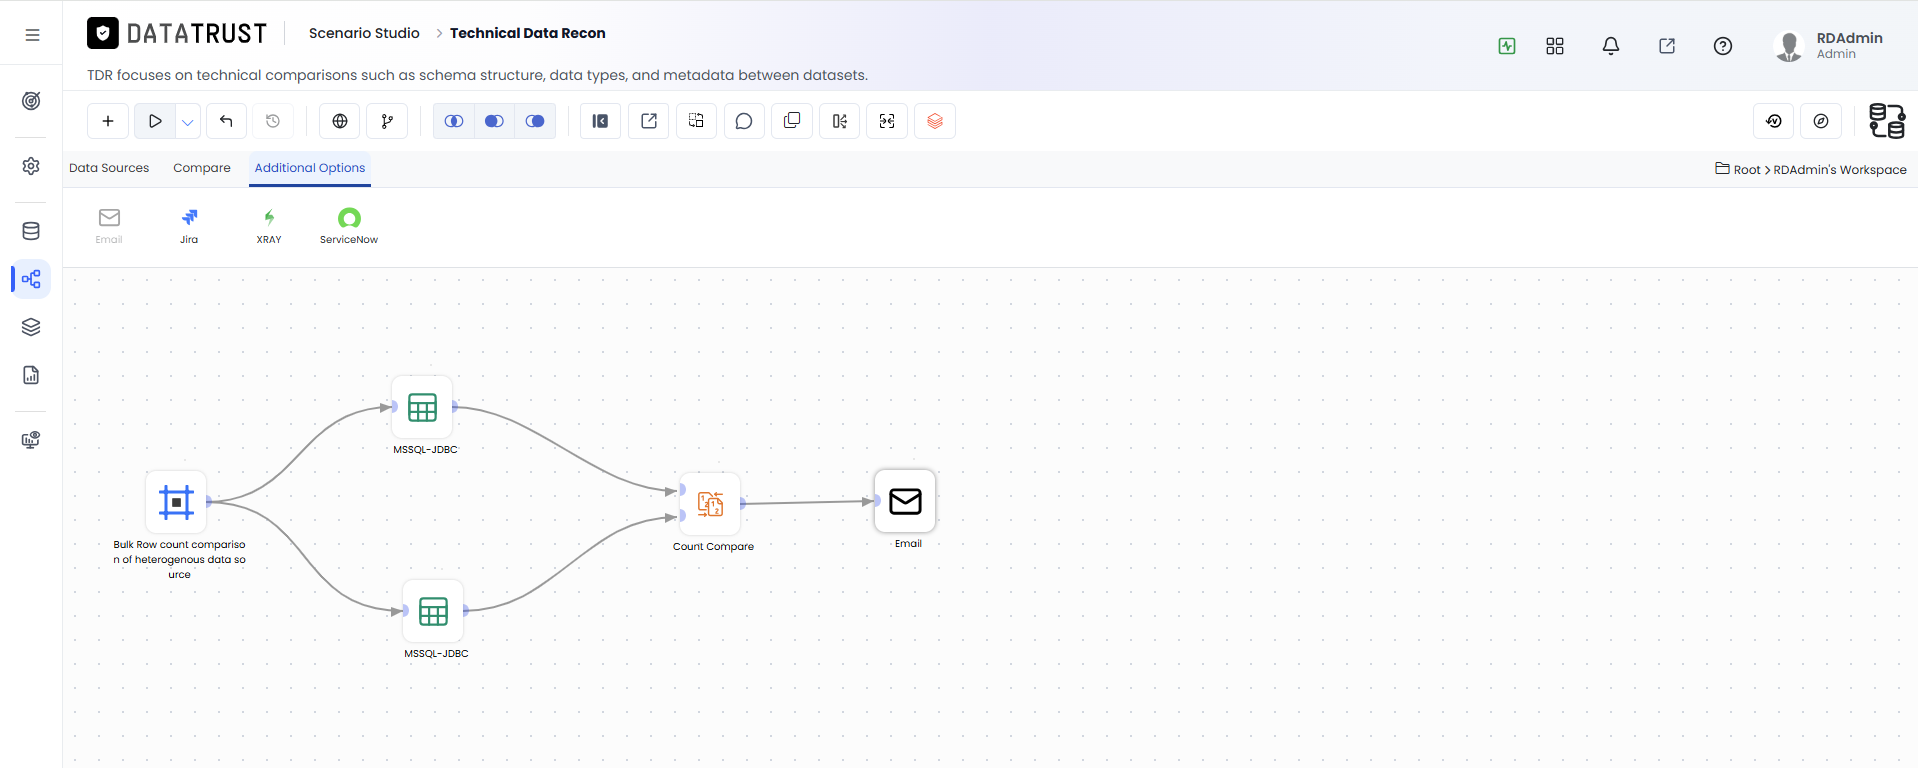The image size is (1918, 768).
Task: Click the undo arrow icon
Action: pyautogui.click(x=226, y=121)
